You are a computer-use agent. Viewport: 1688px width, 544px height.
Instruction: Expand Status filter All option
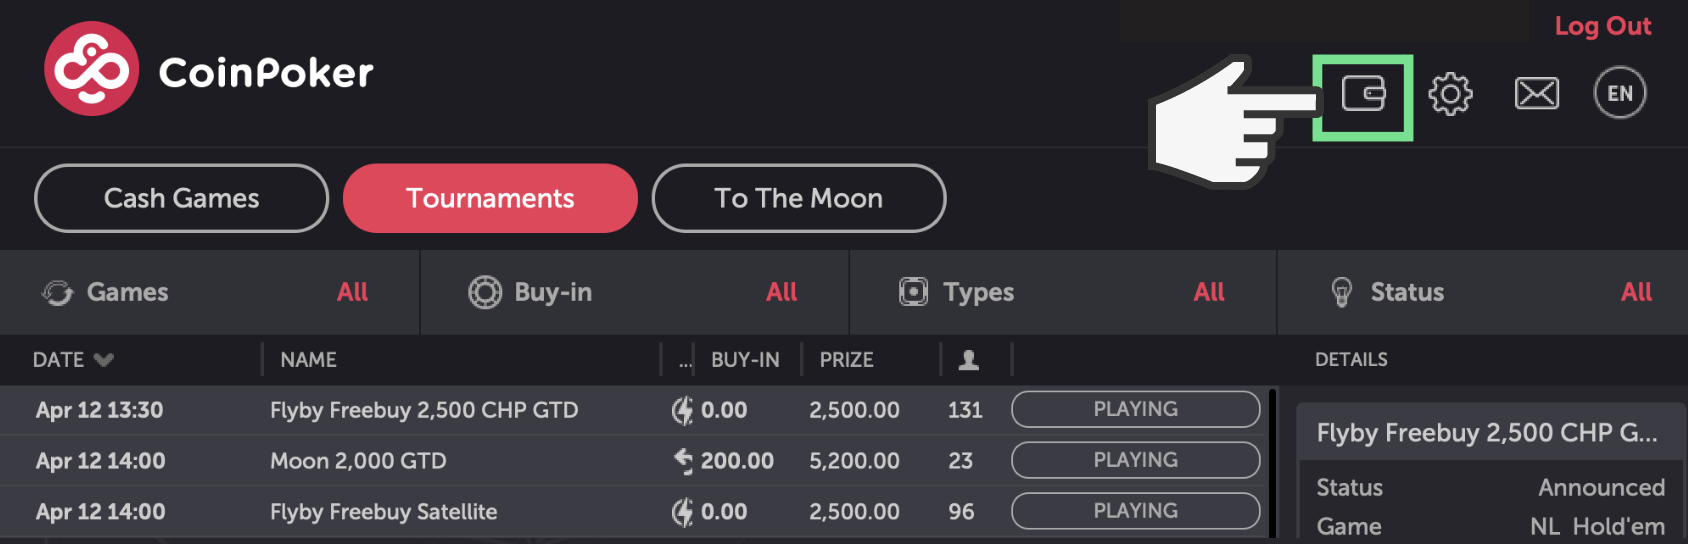pyautogui.click(x=1636, y=292)
